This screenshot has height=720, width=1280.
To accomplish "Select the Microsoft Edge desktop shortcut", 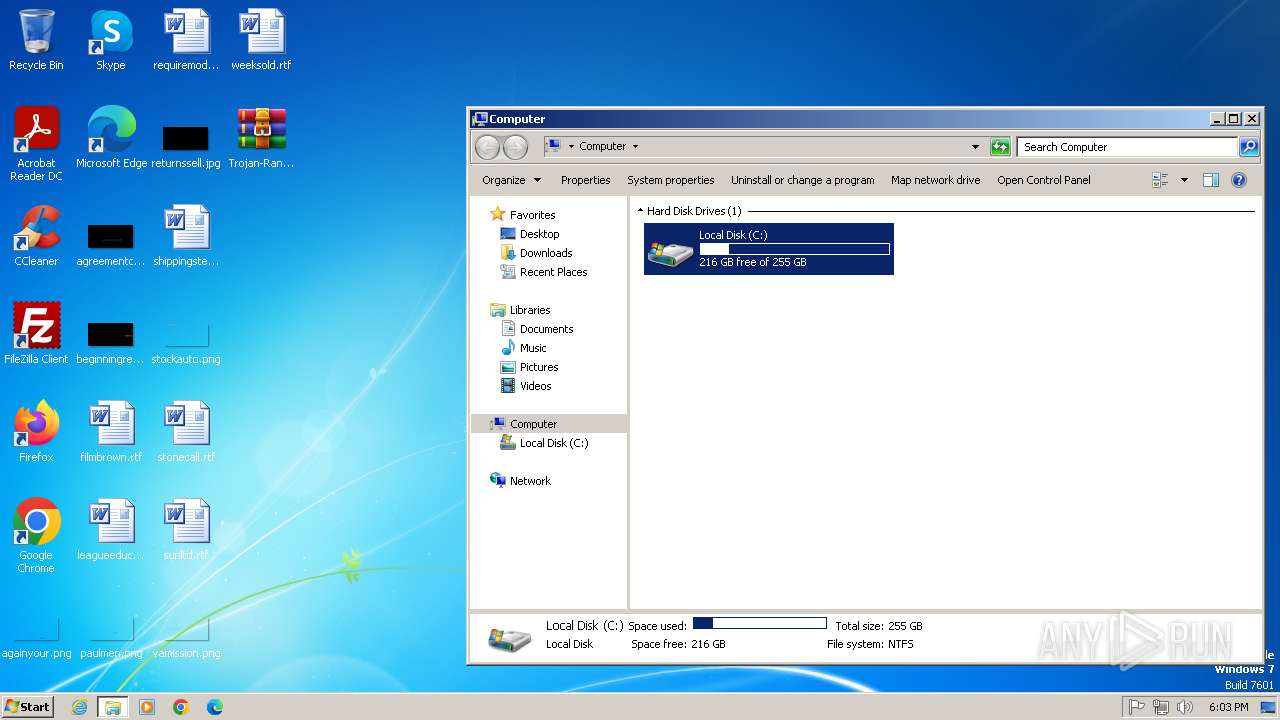I will [111, 138].
